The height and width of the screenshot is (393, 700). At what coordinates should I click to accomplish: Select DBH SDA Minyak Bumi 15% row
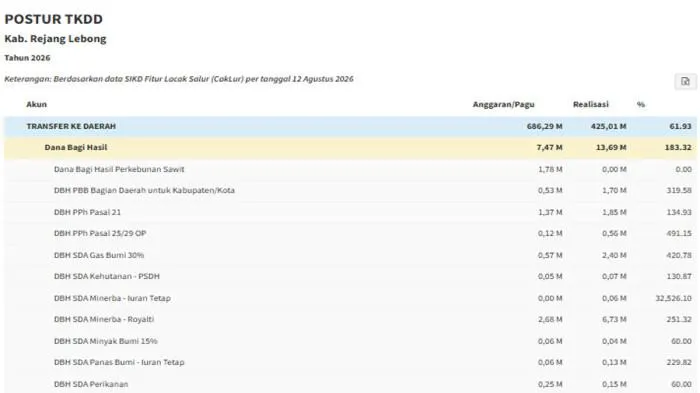coord(350,341)
